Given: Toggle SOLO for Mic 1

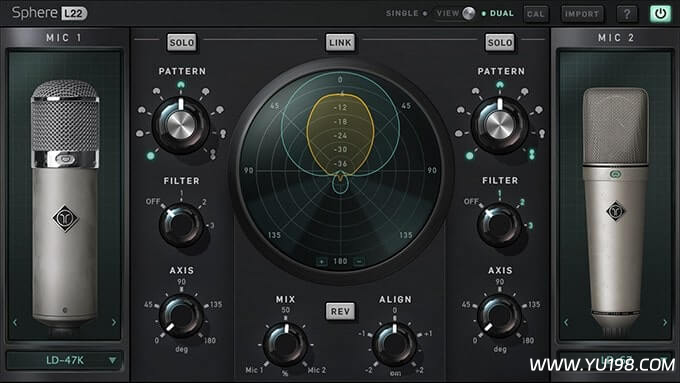Looking at the screenshot, I should point(182,43).
